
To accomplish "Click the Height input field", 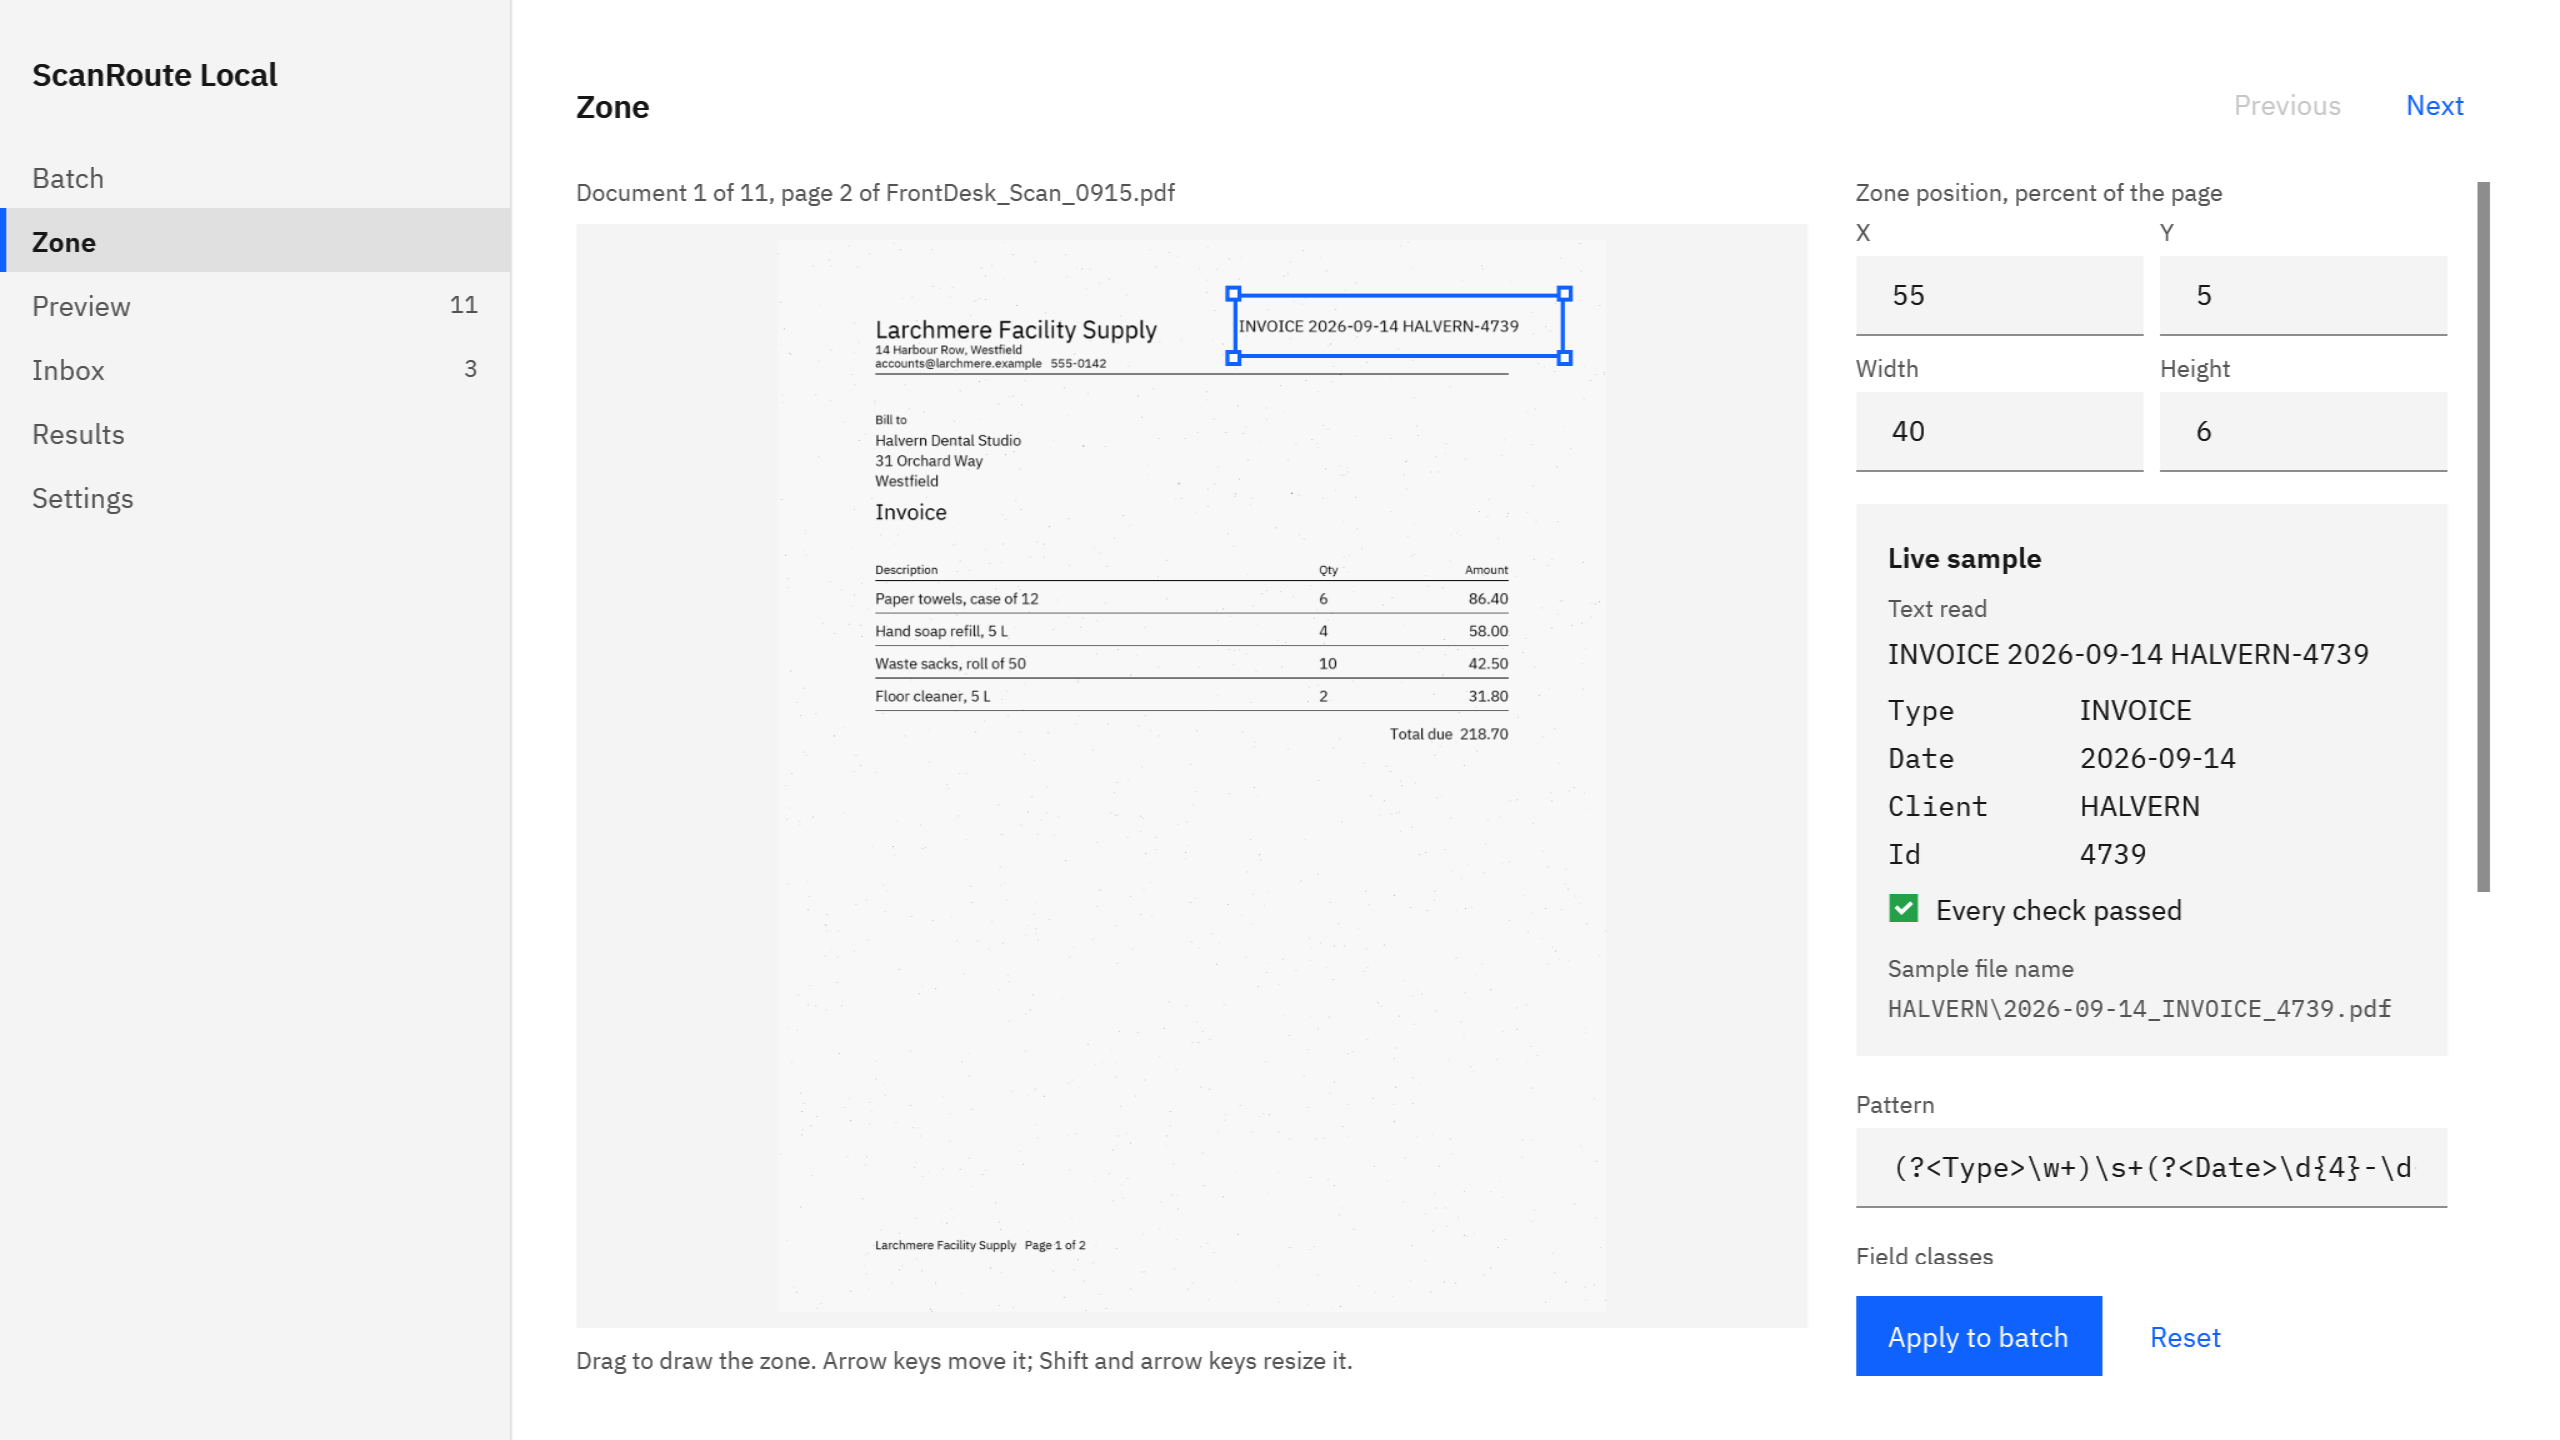I will click(2303, 431).
